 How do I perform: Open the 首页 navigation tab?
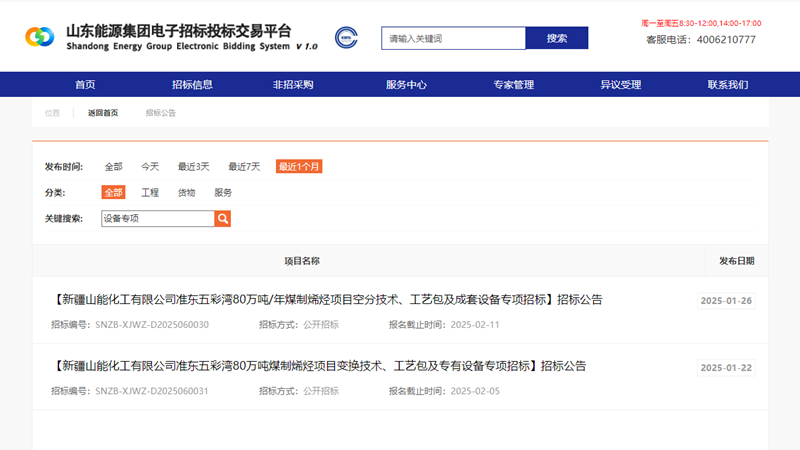point(85,85)
